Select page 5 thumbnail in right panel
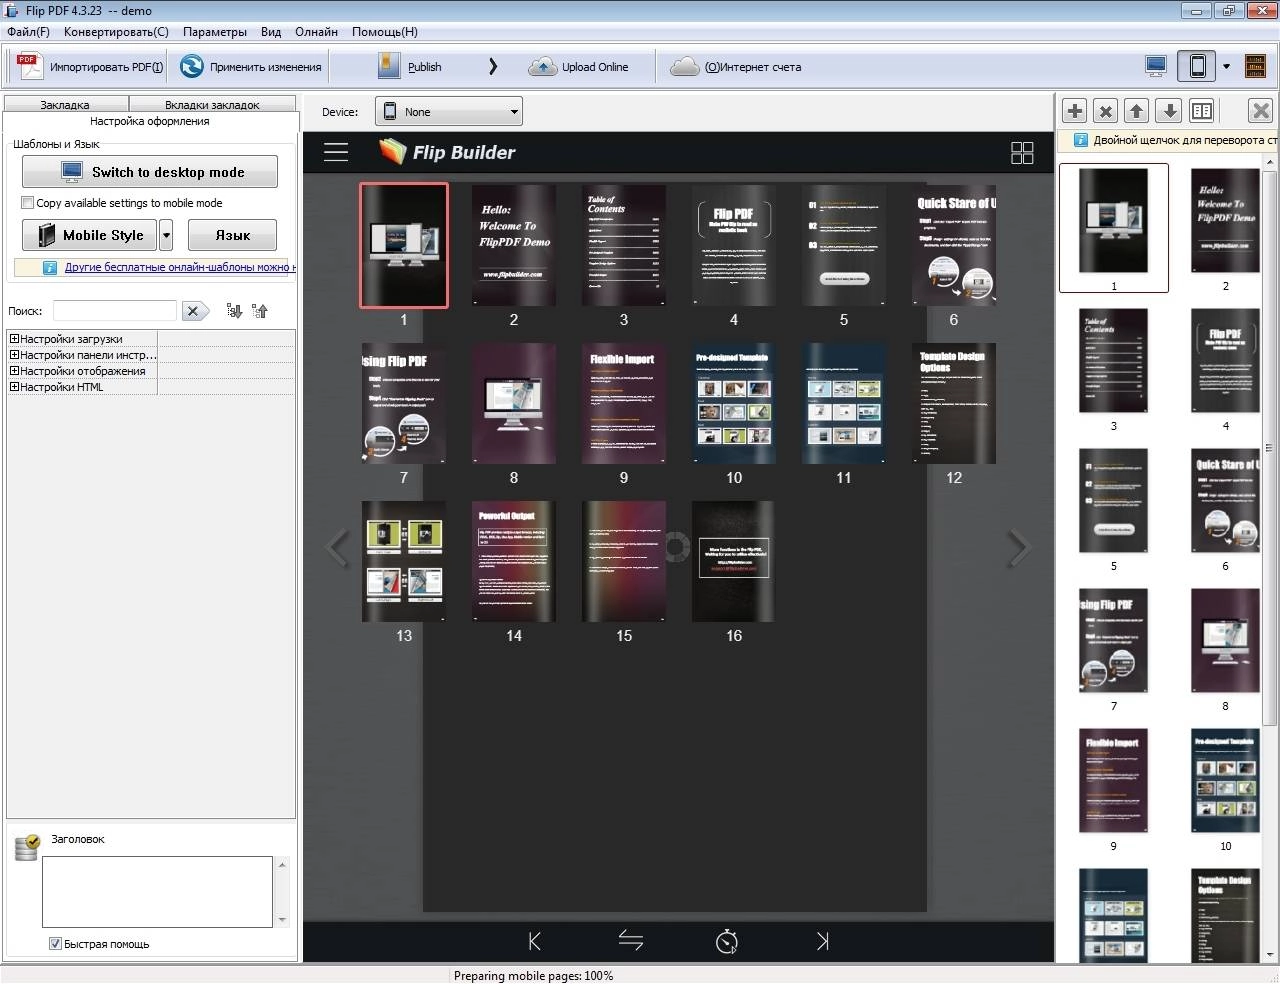 [1113, 500]
